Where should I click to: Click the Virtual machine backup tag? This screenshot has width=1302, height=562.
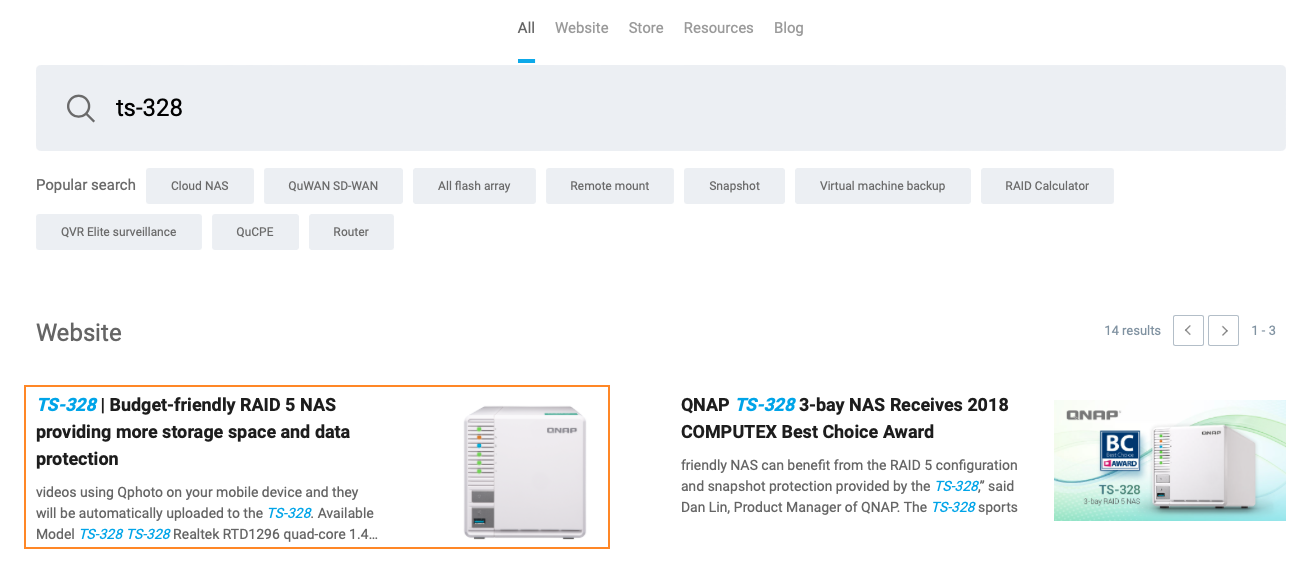coord(882,186)
